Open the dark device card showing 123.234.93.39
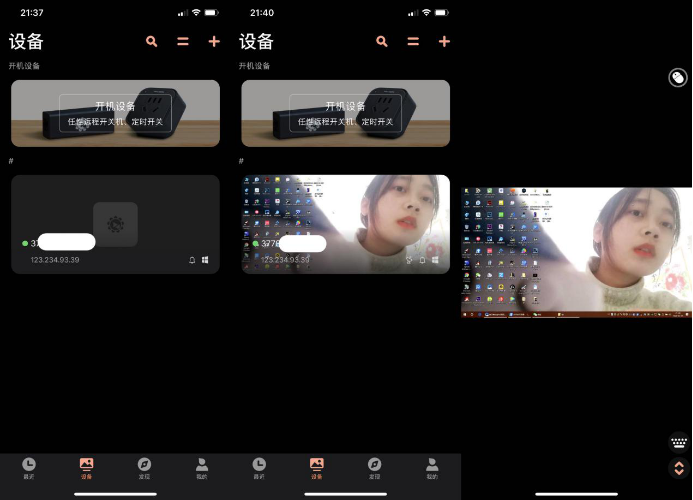The width and height of the screenshot is (693, 500). (115, 224)
